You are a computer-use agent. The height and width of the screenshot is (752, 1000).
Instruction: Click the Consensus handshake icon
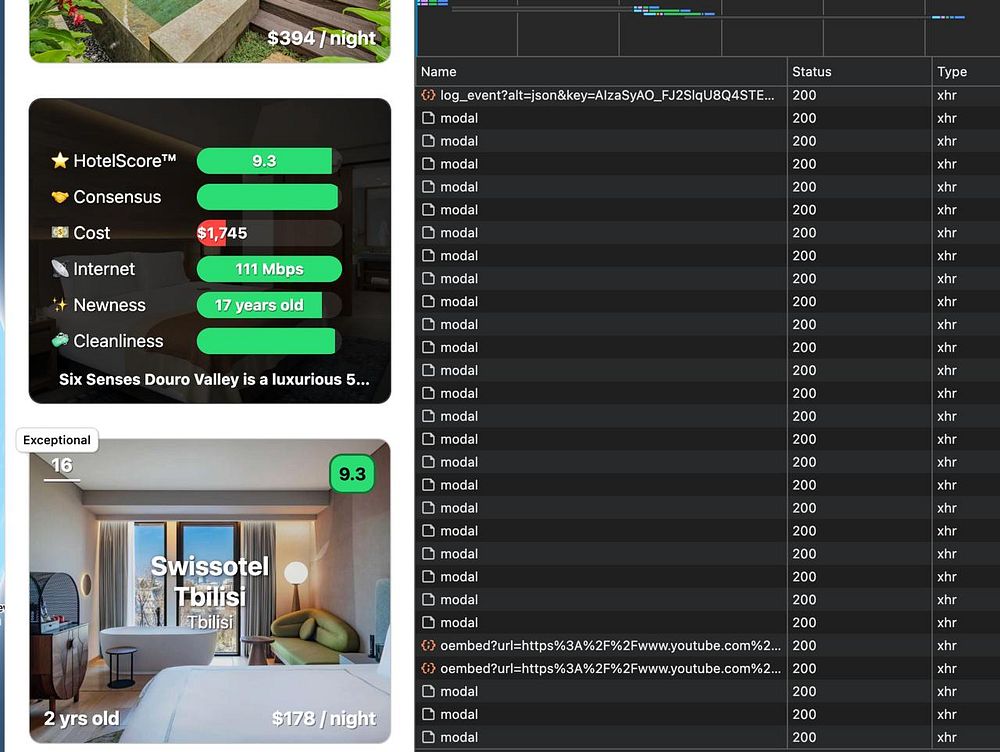60,197
